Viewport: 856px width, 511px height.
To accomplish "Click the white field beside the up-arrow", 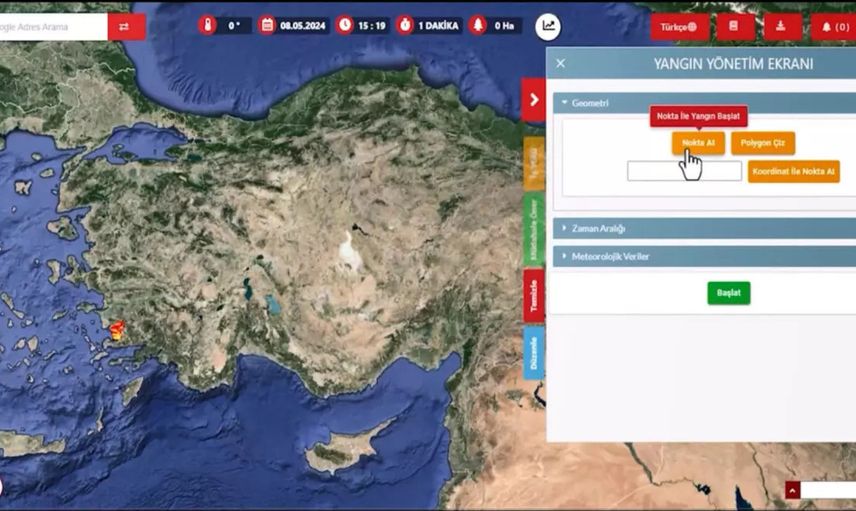I will click(828, 490).
